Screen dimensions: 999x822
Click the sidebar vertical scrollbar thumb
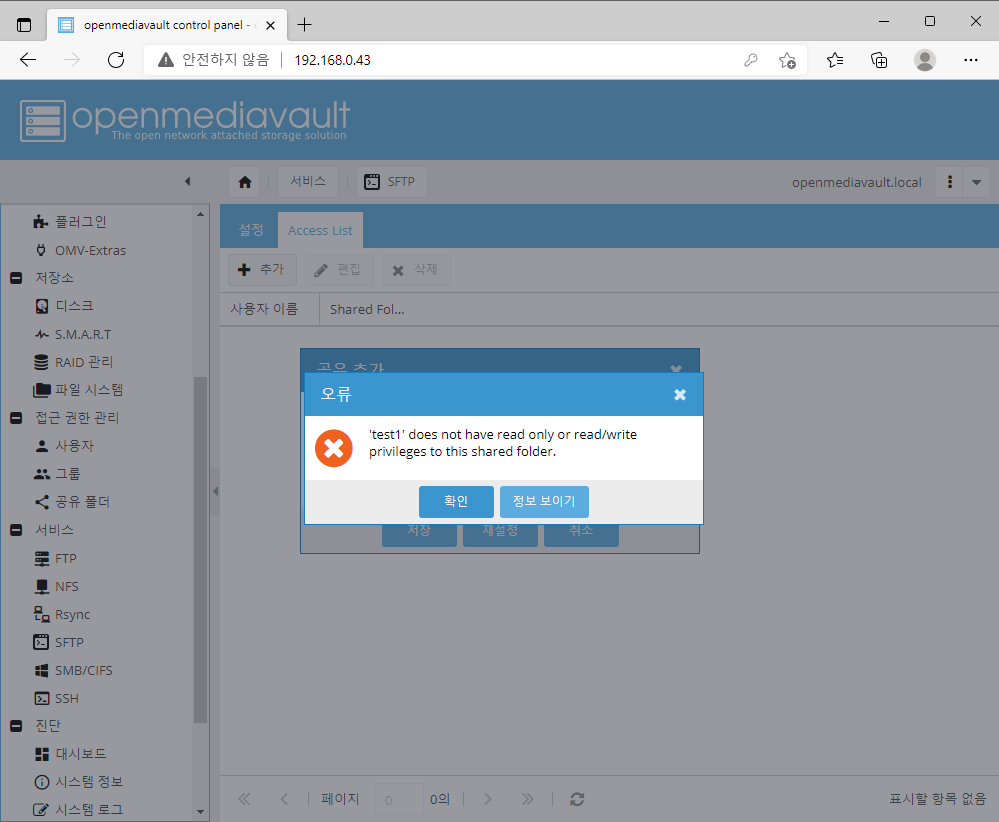[200, 550]
